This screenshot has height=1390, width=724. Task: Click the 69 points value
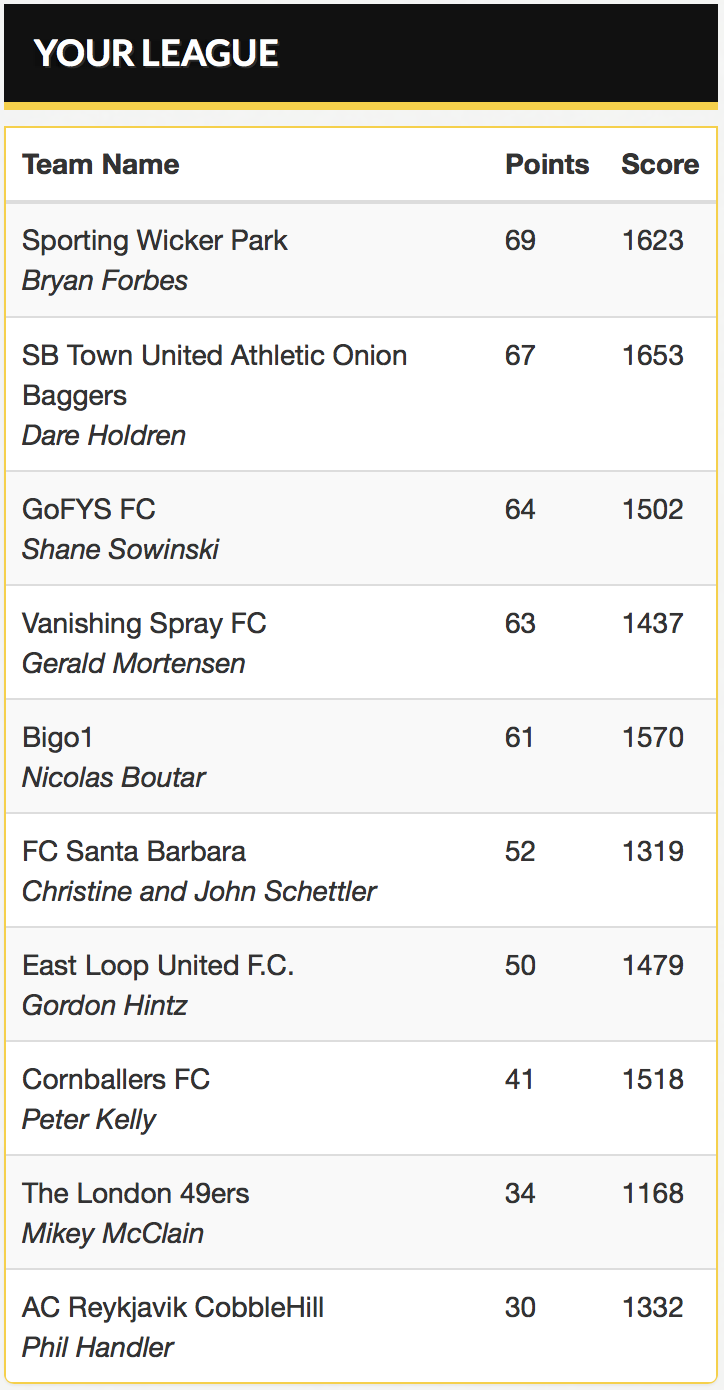(520, 241)
